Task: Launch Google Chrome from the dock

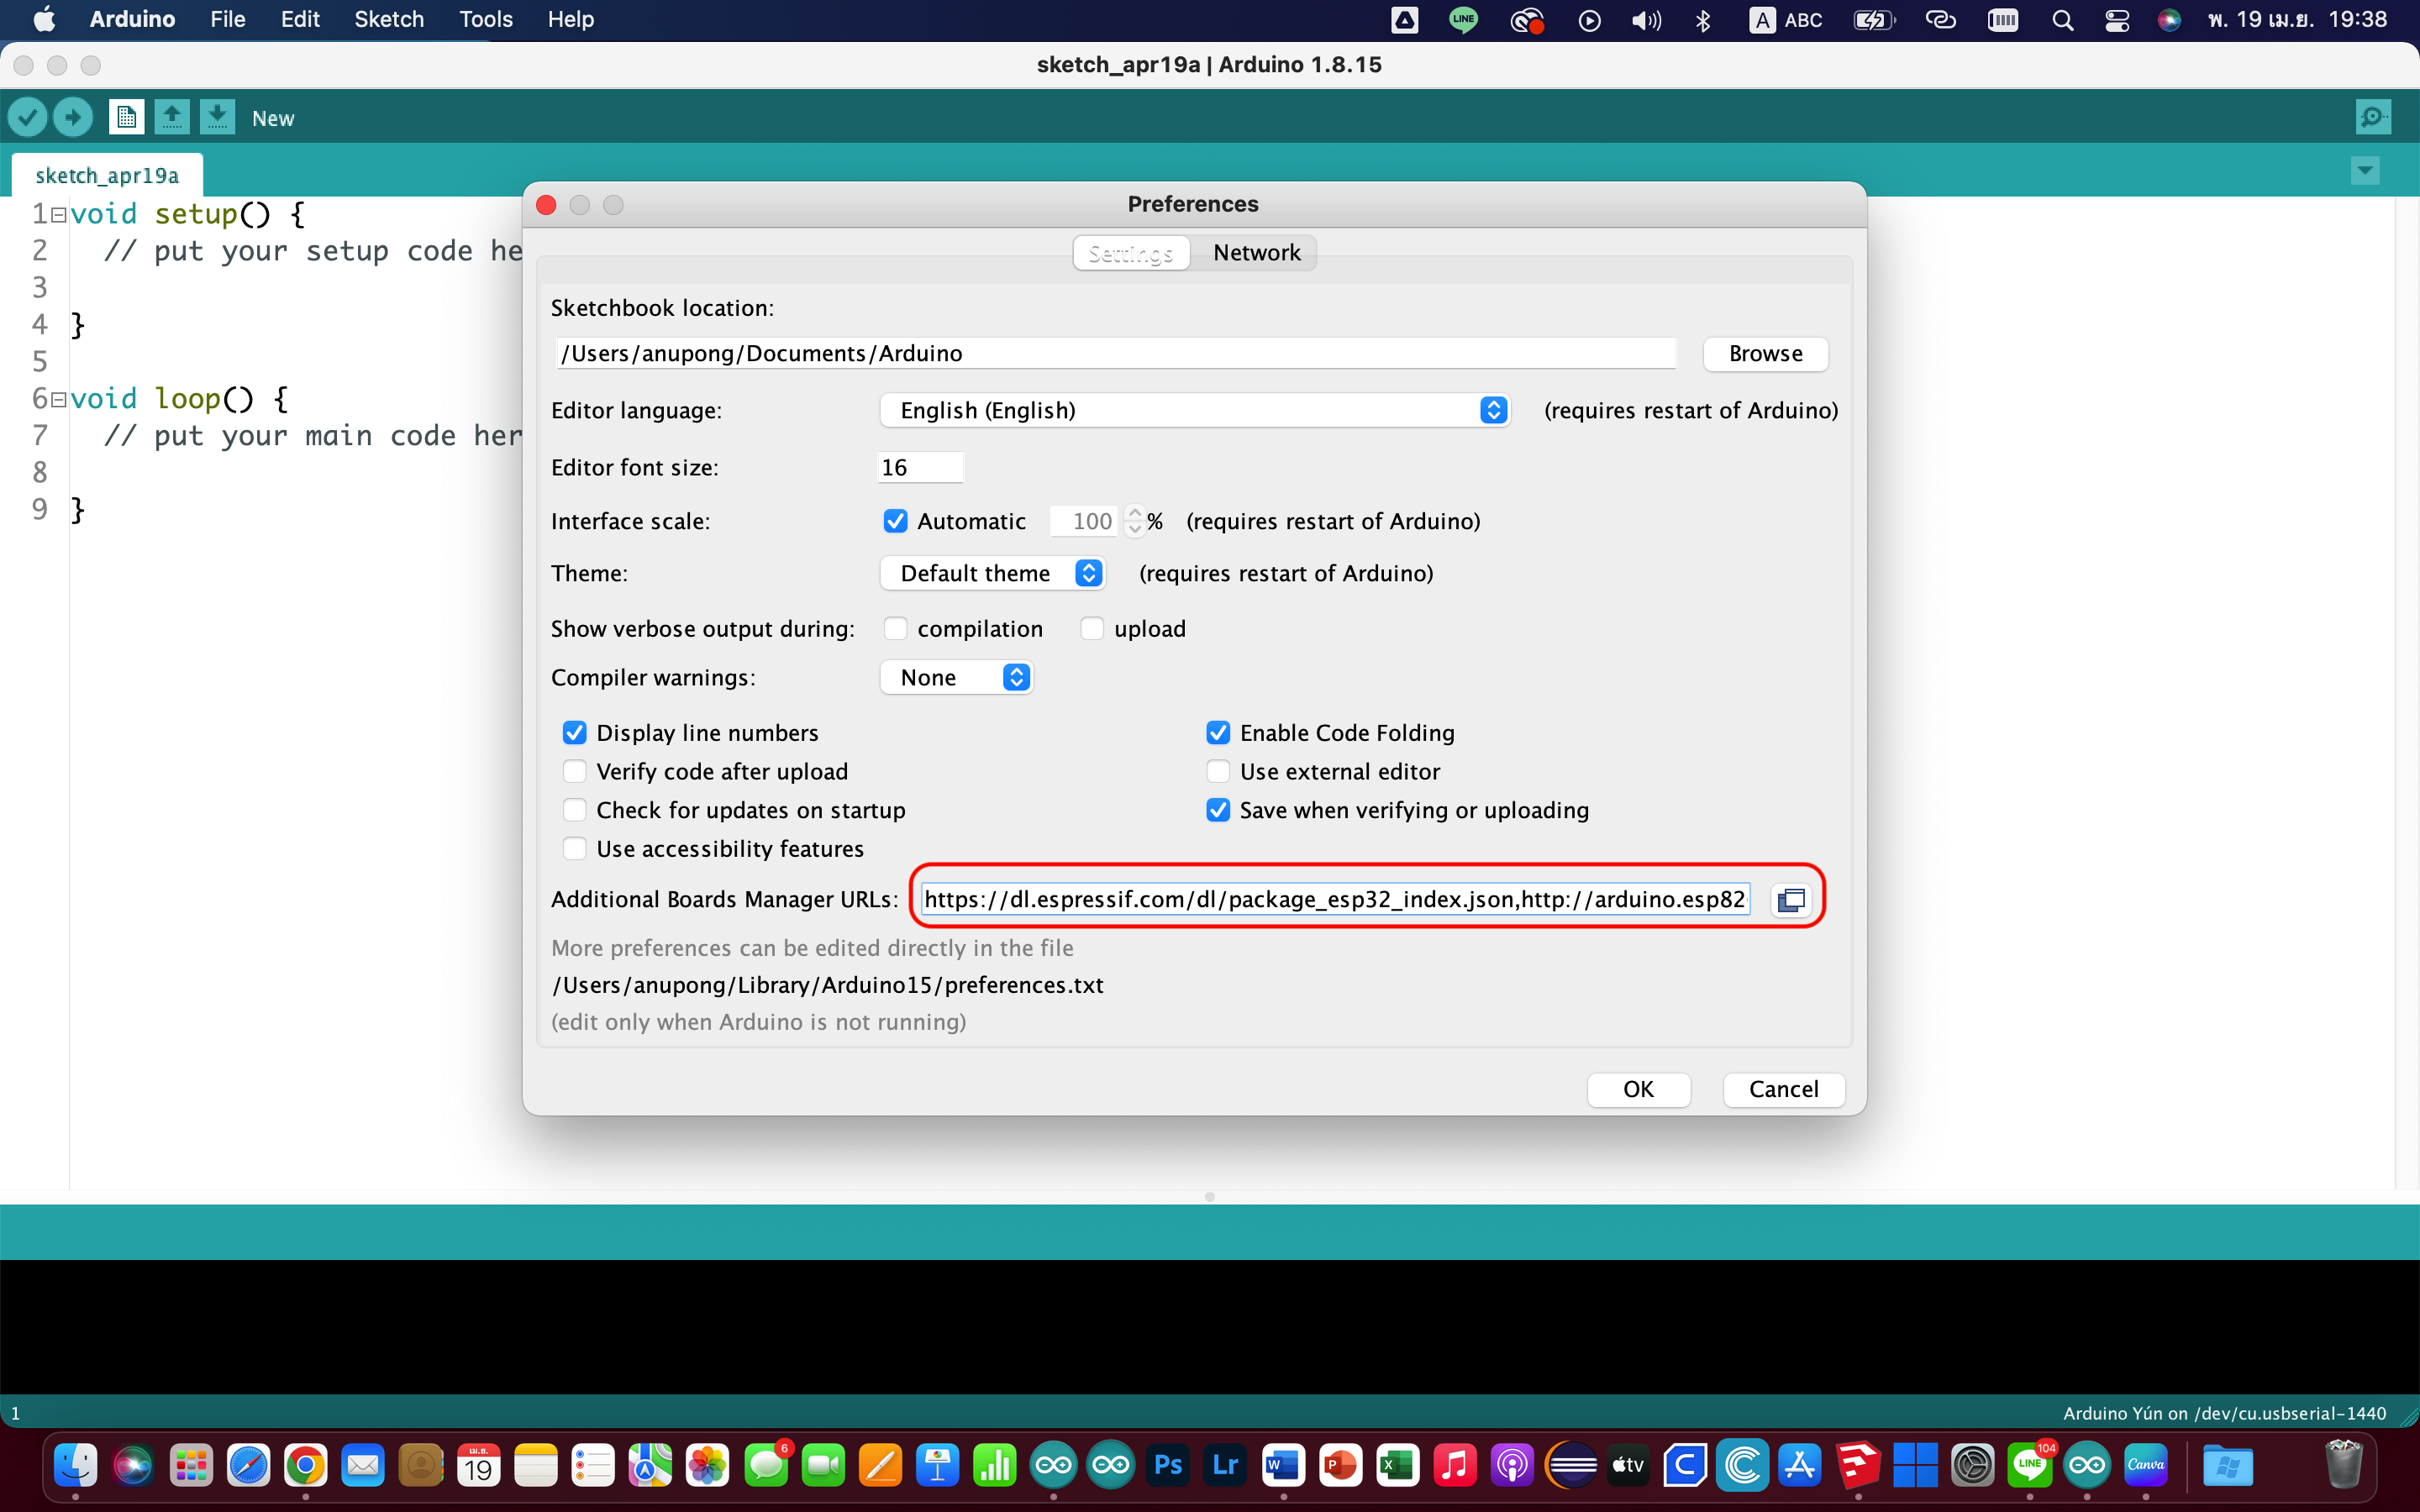Action: 305,1466
